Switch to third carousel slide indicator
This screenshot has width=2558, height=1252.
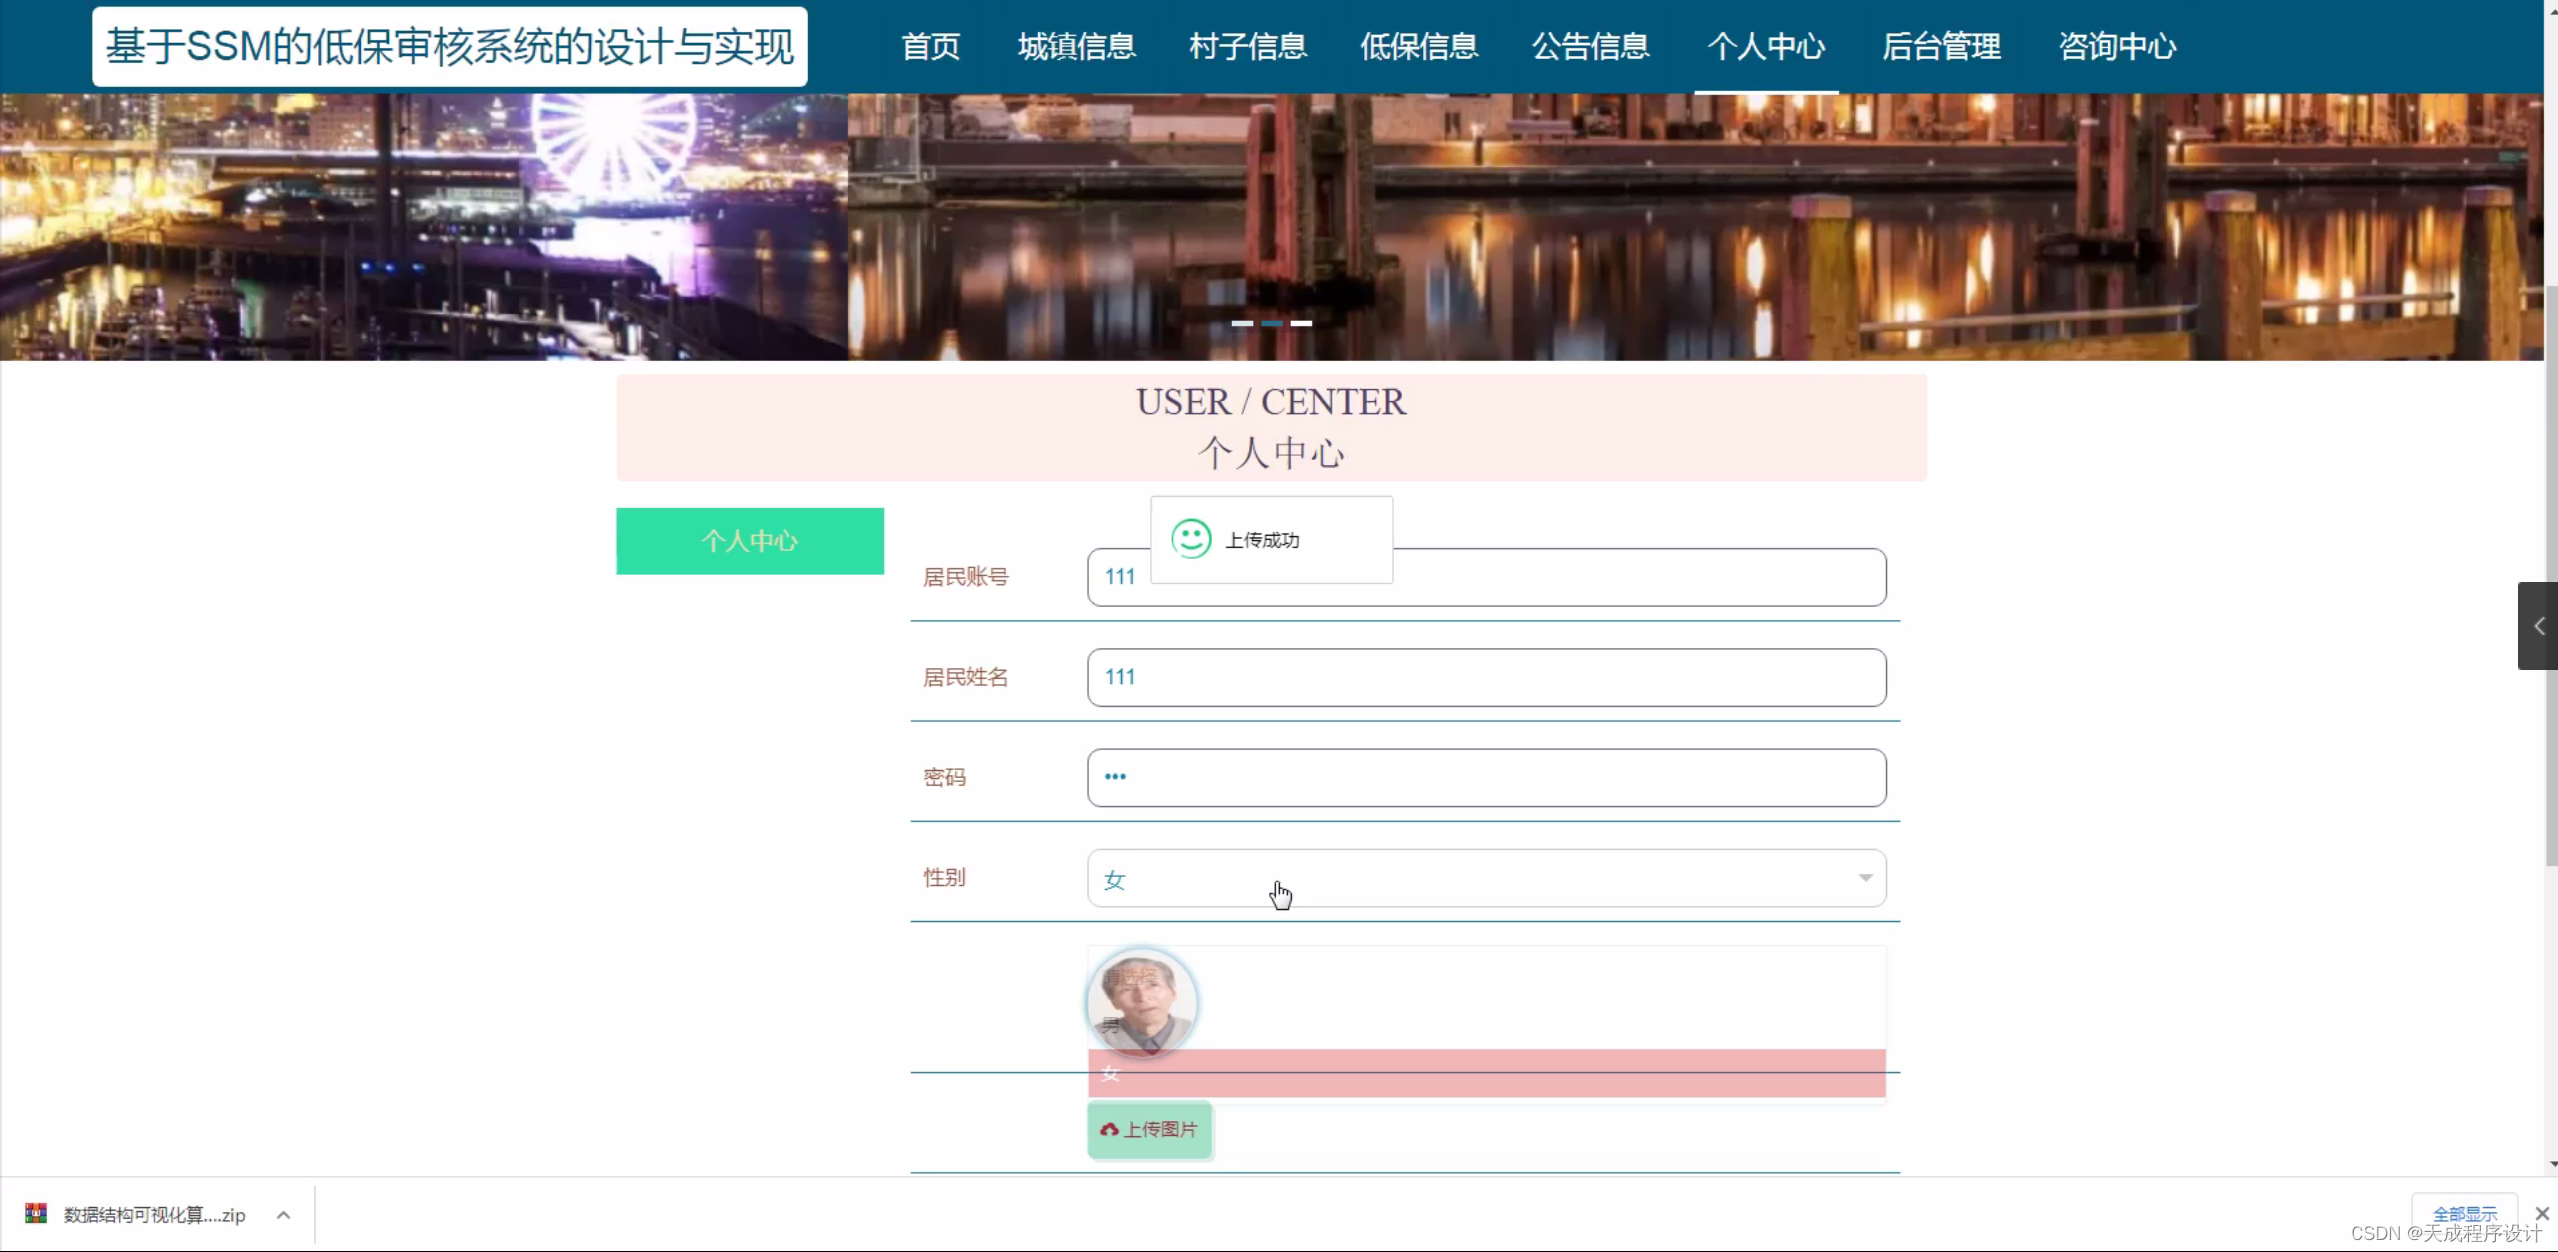pyautogui.click(x=1300, y=323)
